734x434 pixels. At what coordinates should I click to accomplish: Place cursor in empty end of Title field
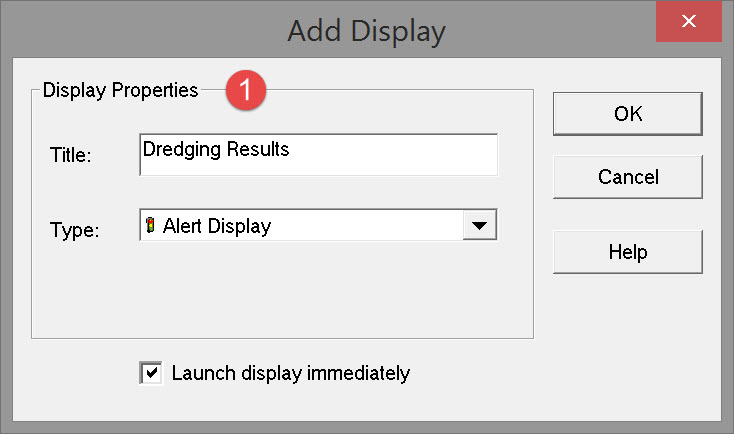(x=400, y=152)
